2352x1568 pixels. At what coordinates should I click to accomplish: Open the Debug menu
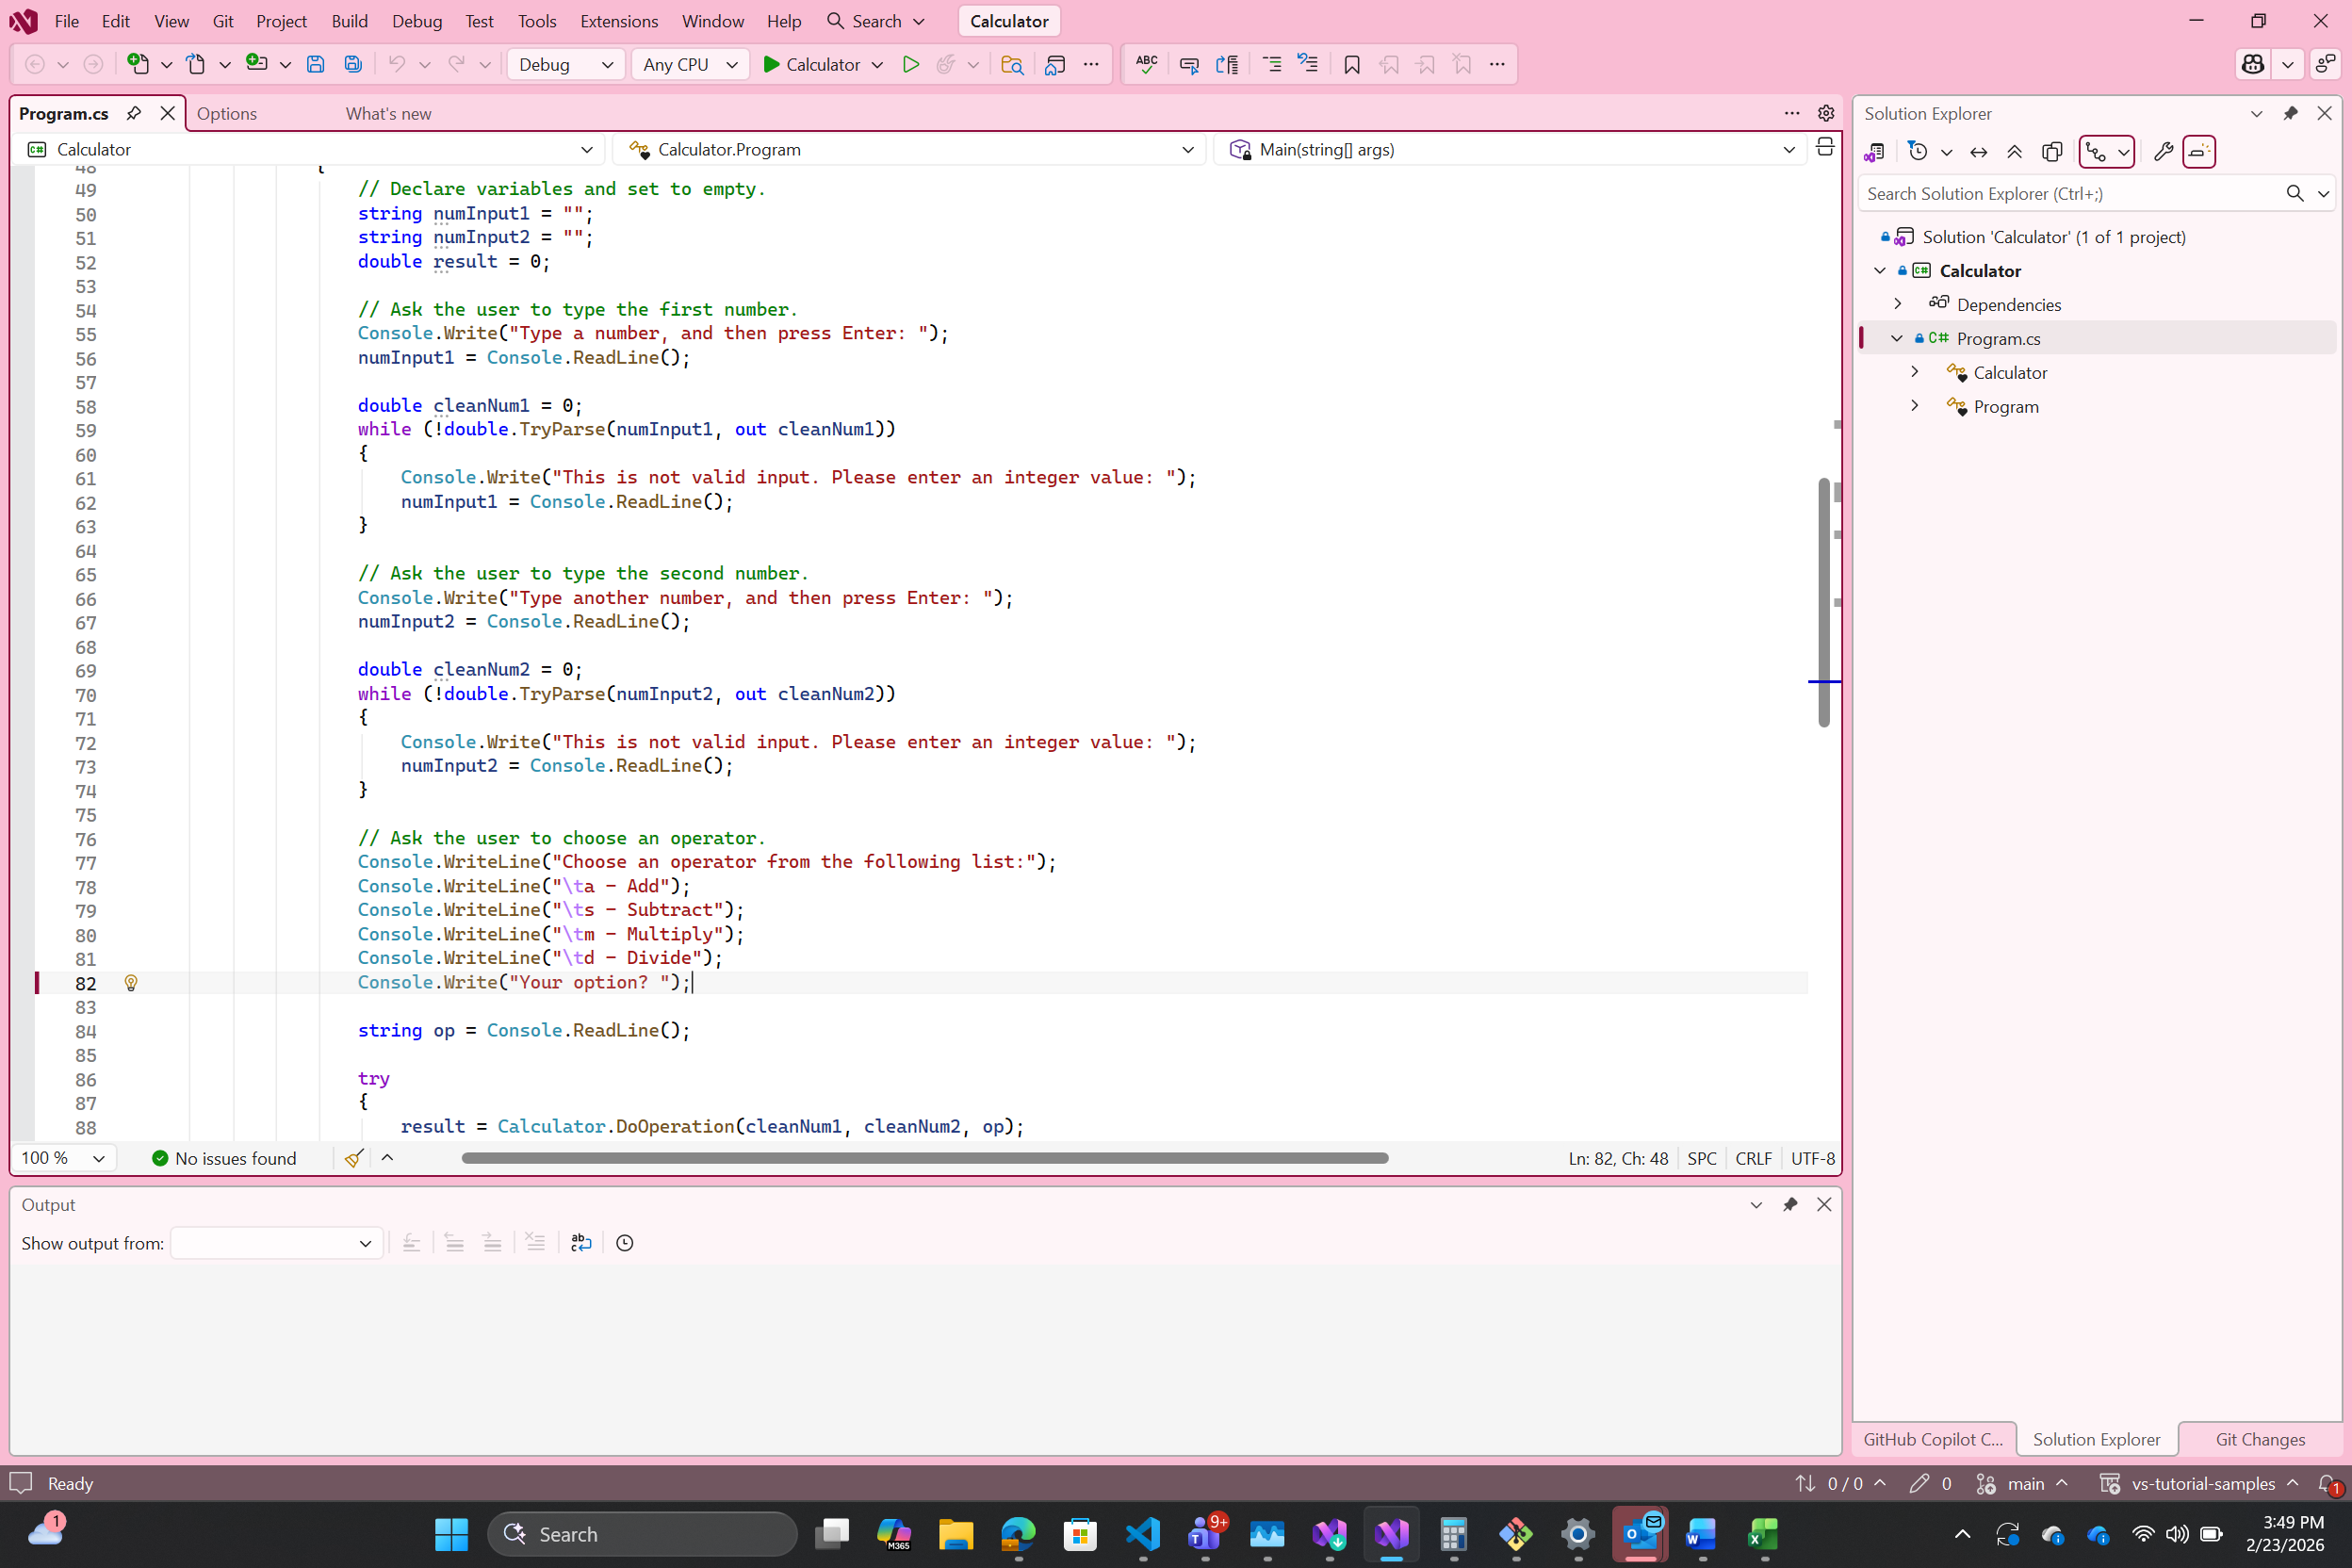(417, 21)
